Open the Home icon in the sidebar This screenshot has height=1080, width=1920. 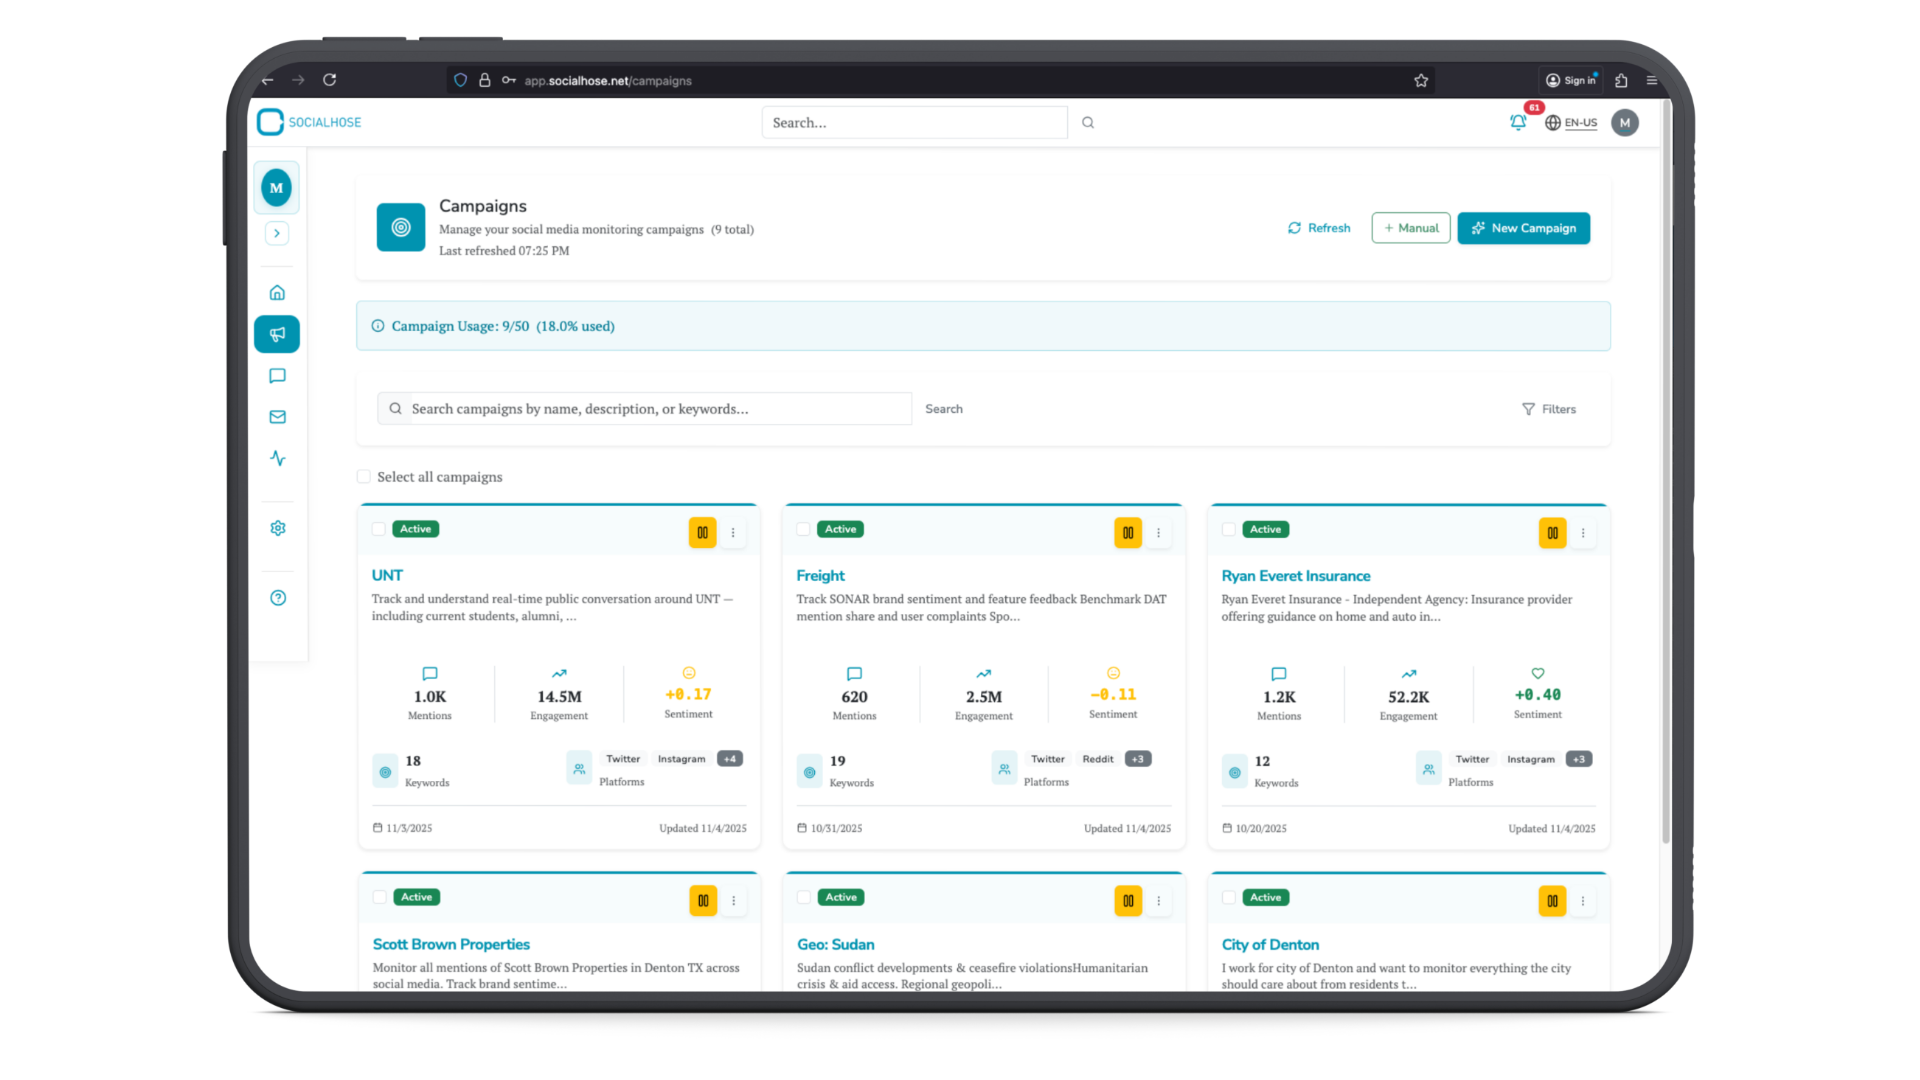pyautogui.click(x=277, y=292)
